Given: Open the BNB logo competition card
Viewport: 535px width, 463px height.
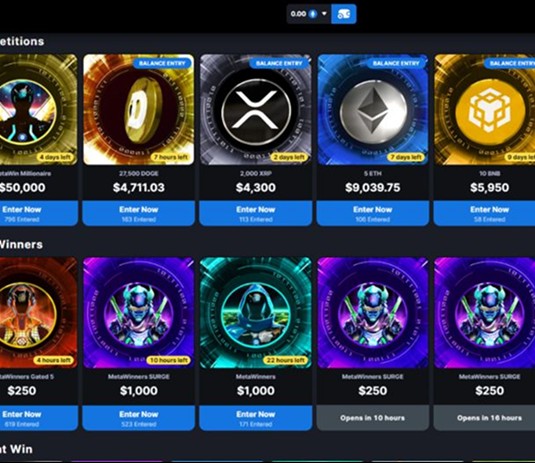Looking at the screenshot, I should tap(485, 110).
